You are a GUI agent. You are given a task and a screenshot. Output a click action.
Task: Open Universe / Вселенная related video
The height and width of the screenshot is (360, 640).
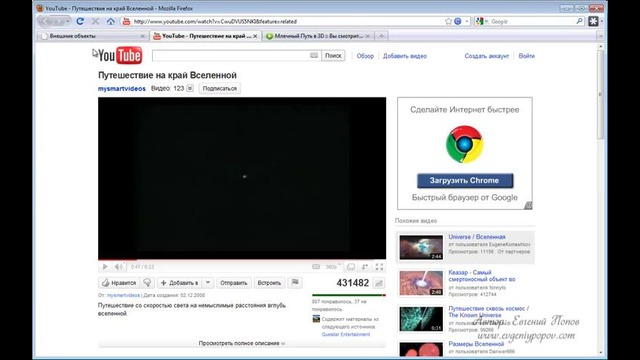(477, 237)
